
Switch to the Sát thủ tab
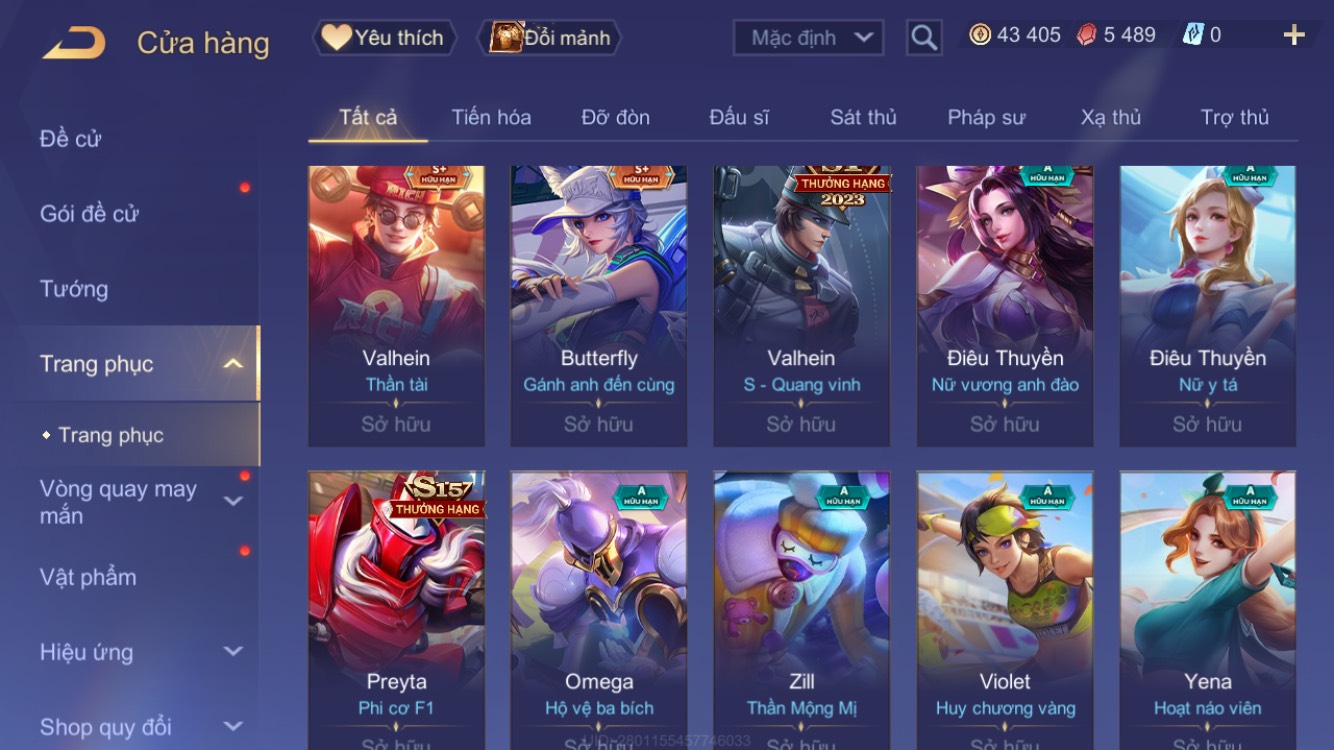point(863,117)
